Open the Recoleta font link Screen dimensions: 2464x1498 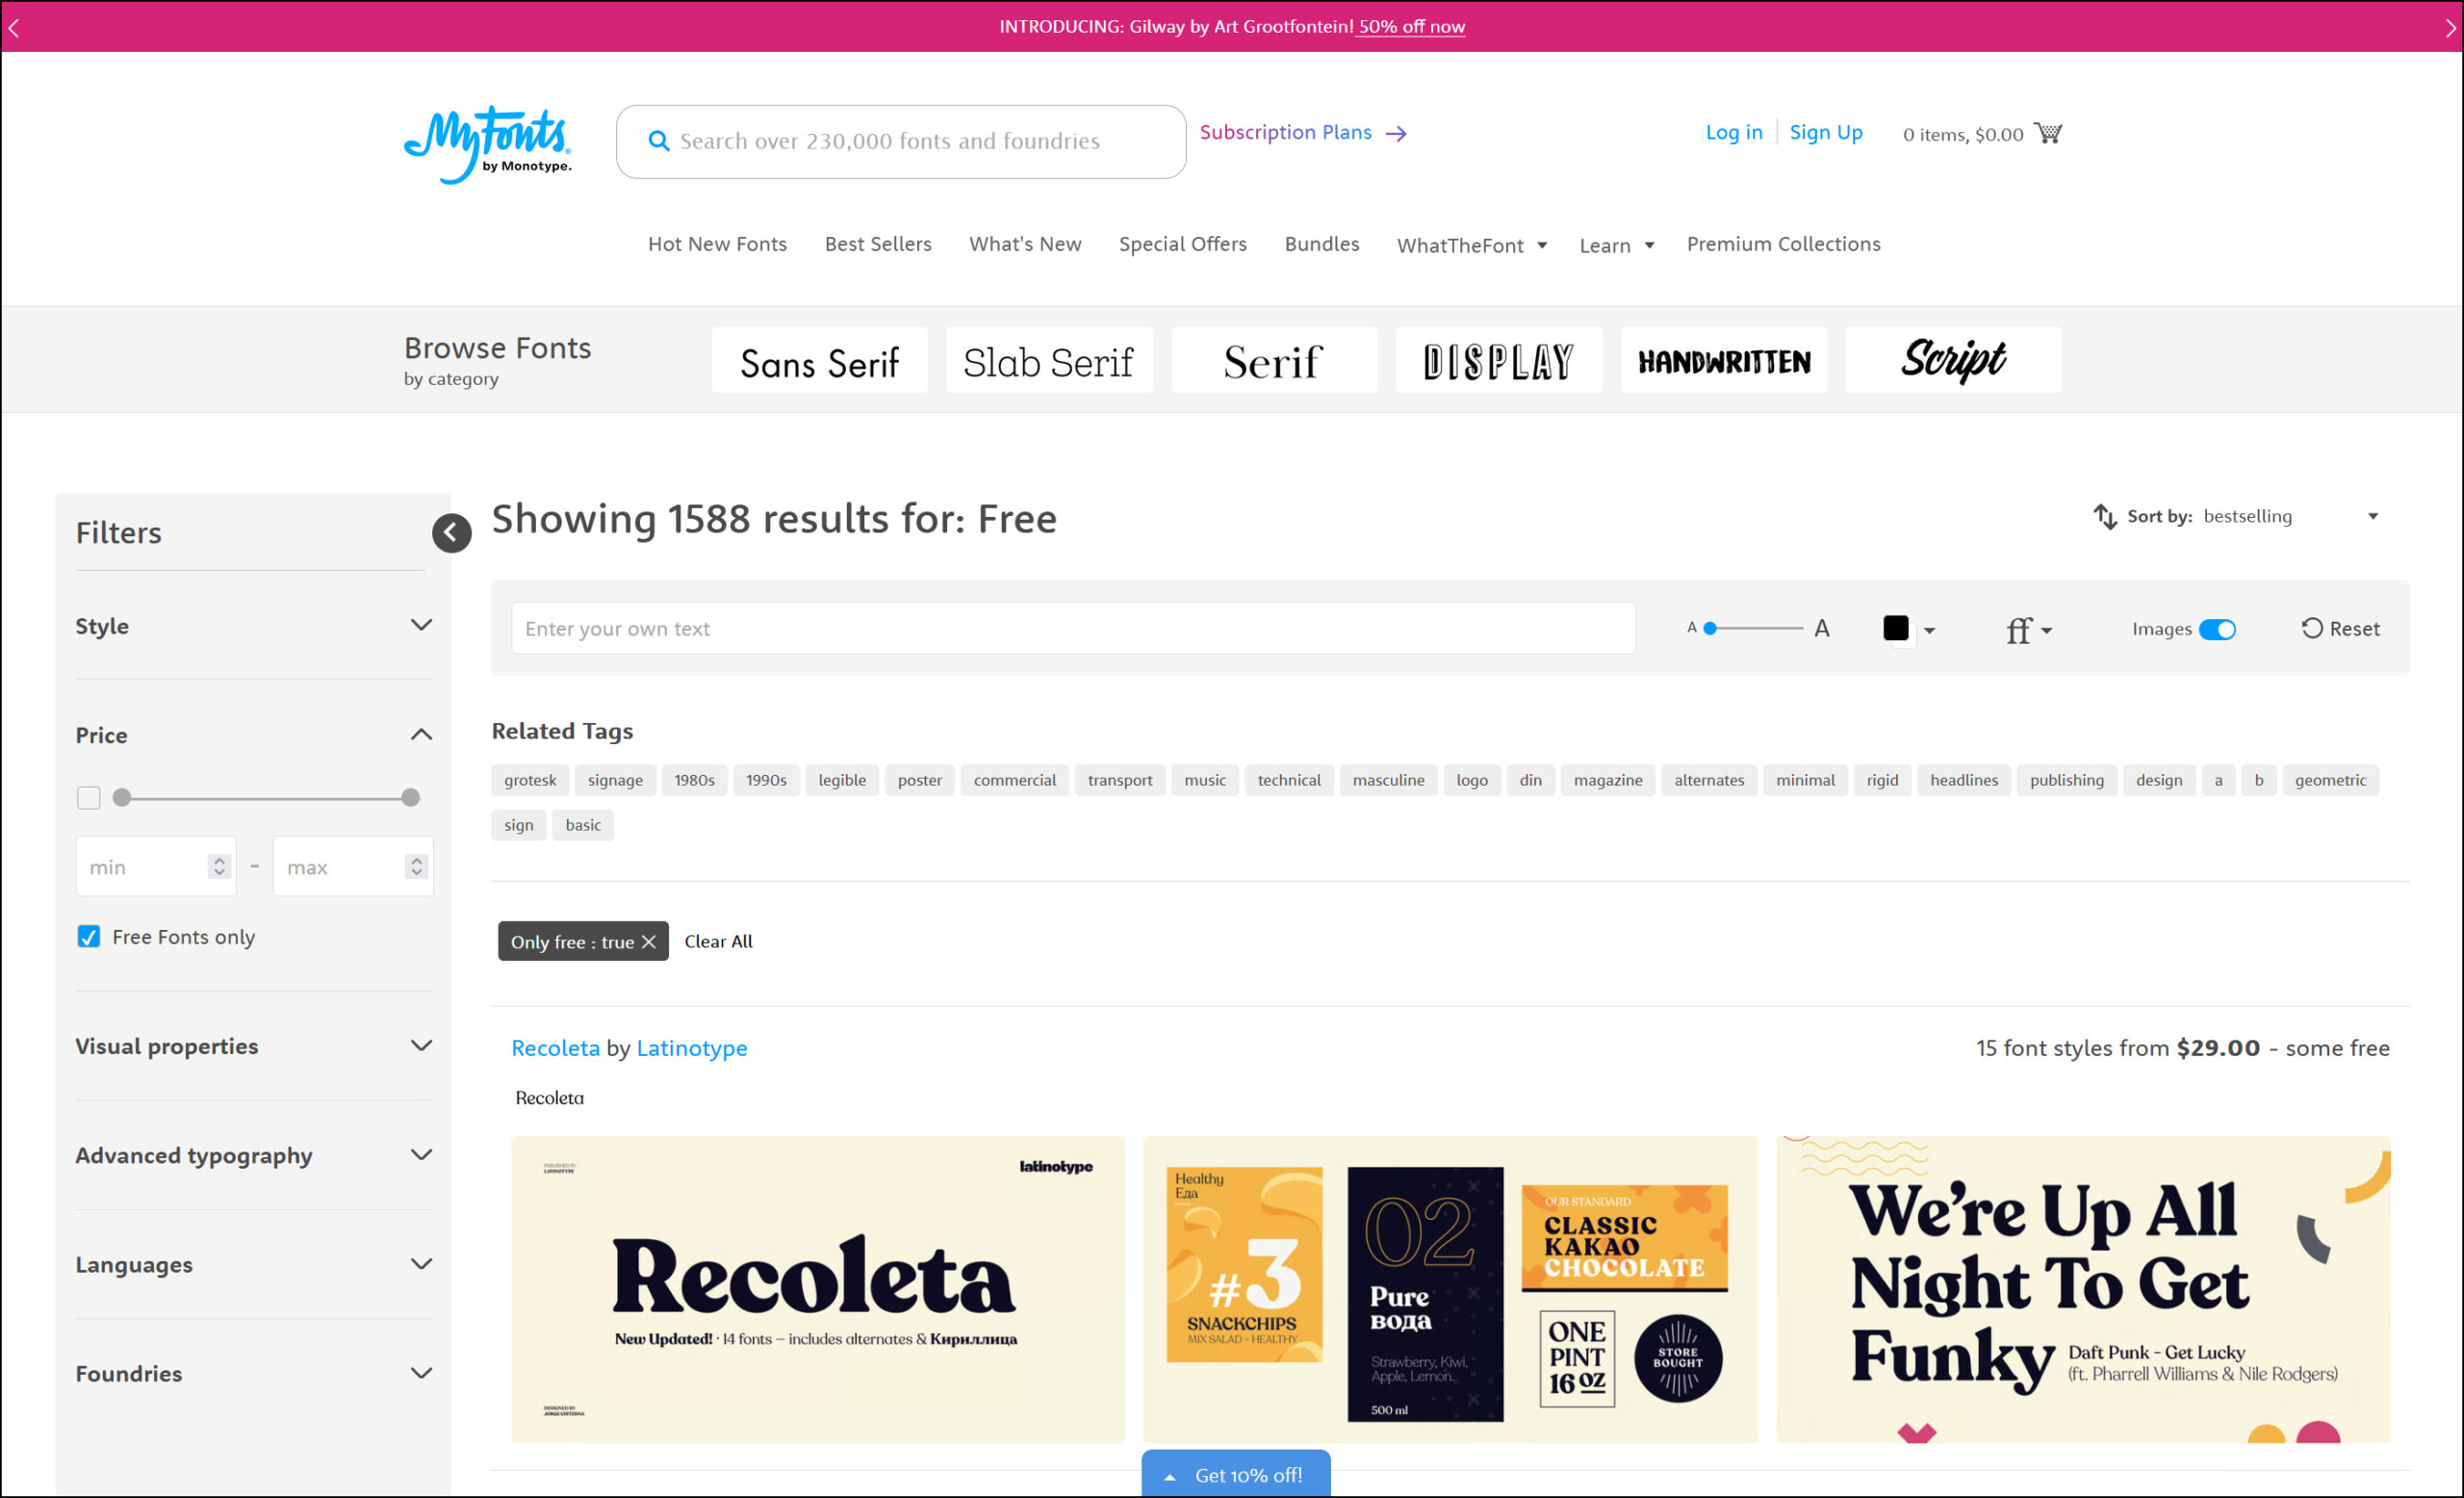[x=555, y=1048]
